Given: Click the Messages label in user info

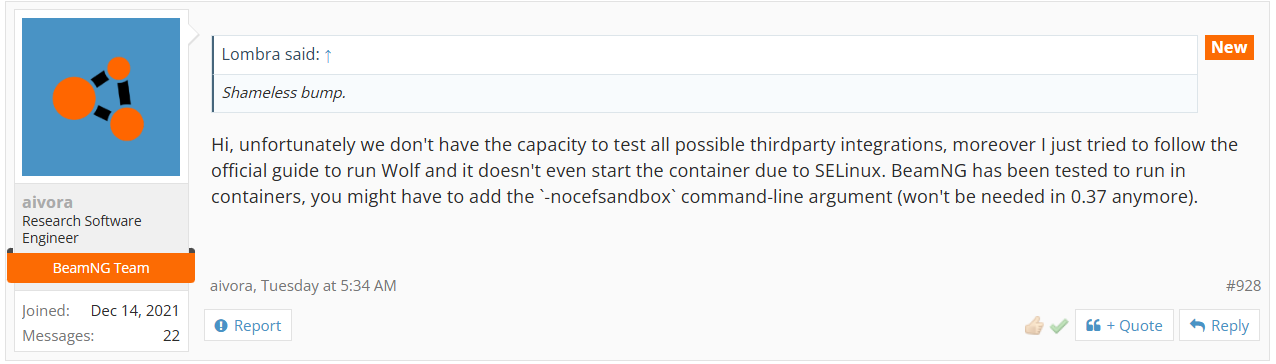Looking at the screenshot, I should click(58, 335).
